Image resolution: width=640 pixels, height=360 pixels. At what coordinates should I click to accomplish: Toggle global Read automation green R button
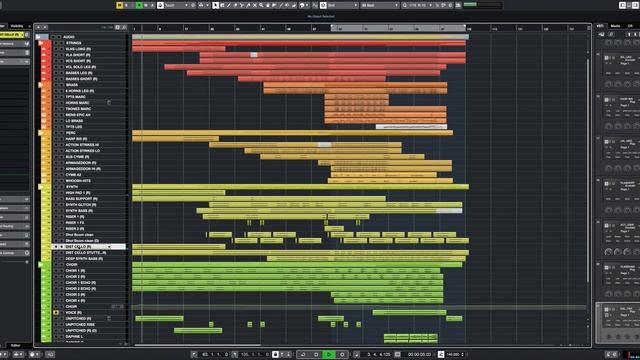click(139, 5)
